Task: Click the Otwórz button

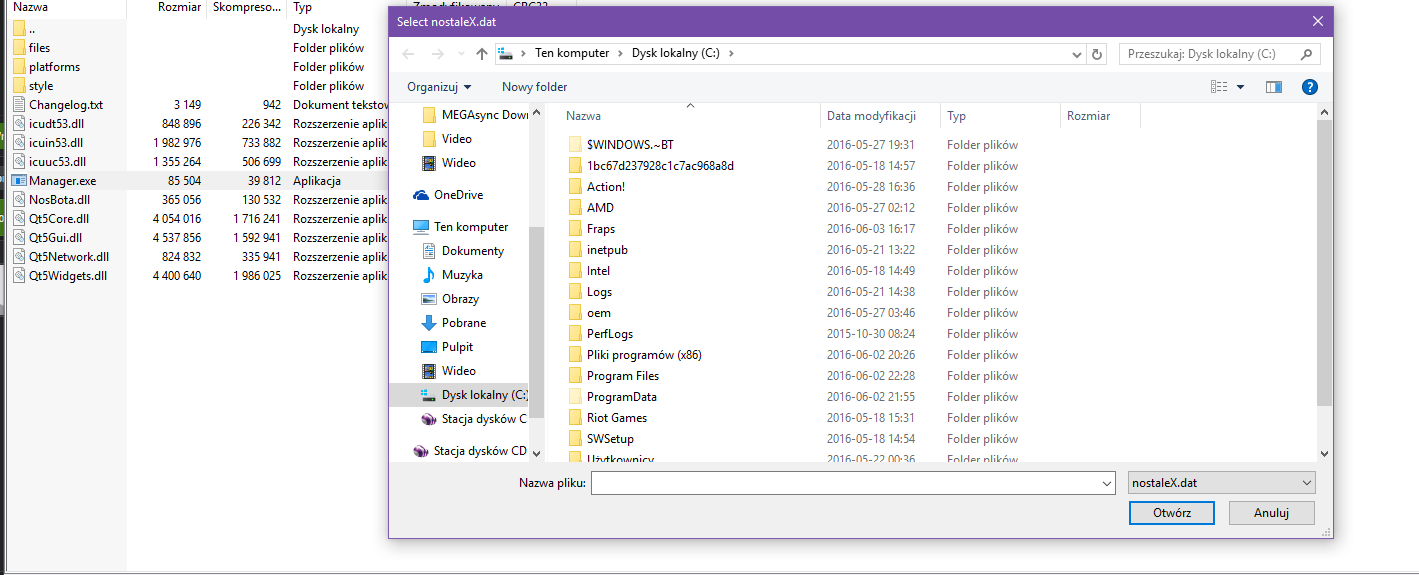Action: click(1172, 513)
